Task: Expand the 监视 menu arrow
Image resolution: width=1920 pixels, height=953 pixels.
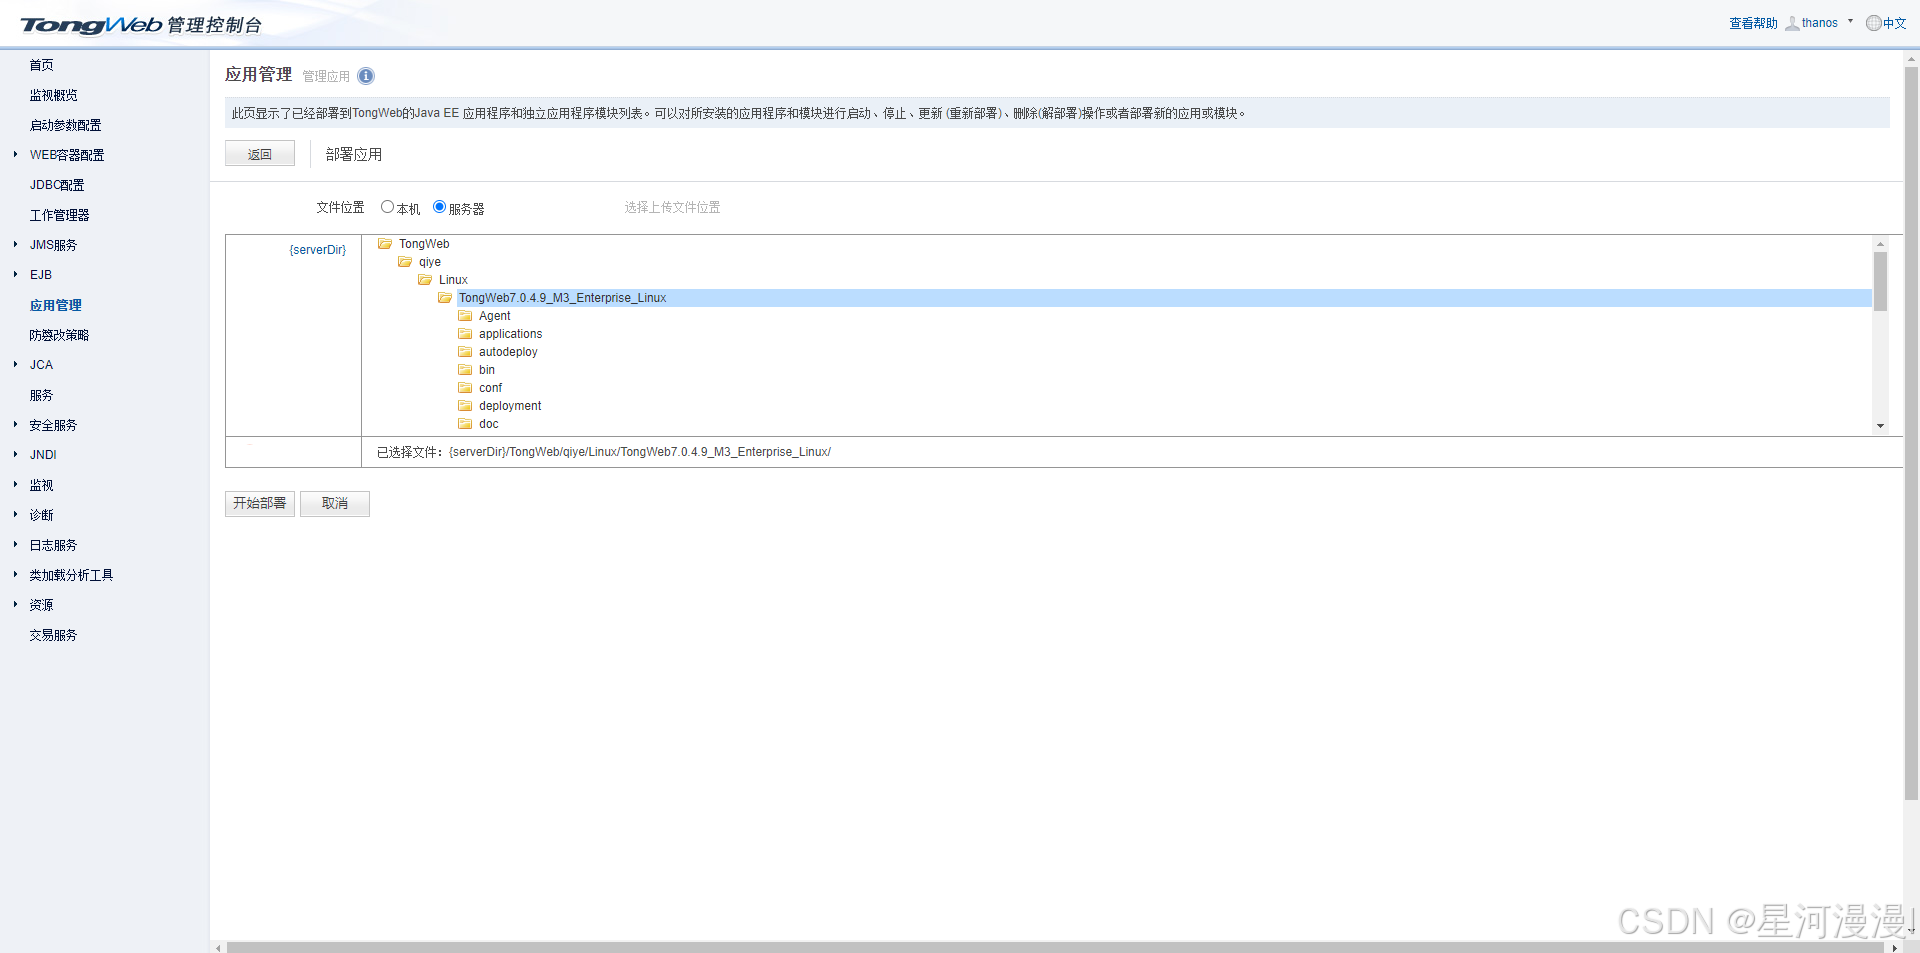Action: pos(15,484)
